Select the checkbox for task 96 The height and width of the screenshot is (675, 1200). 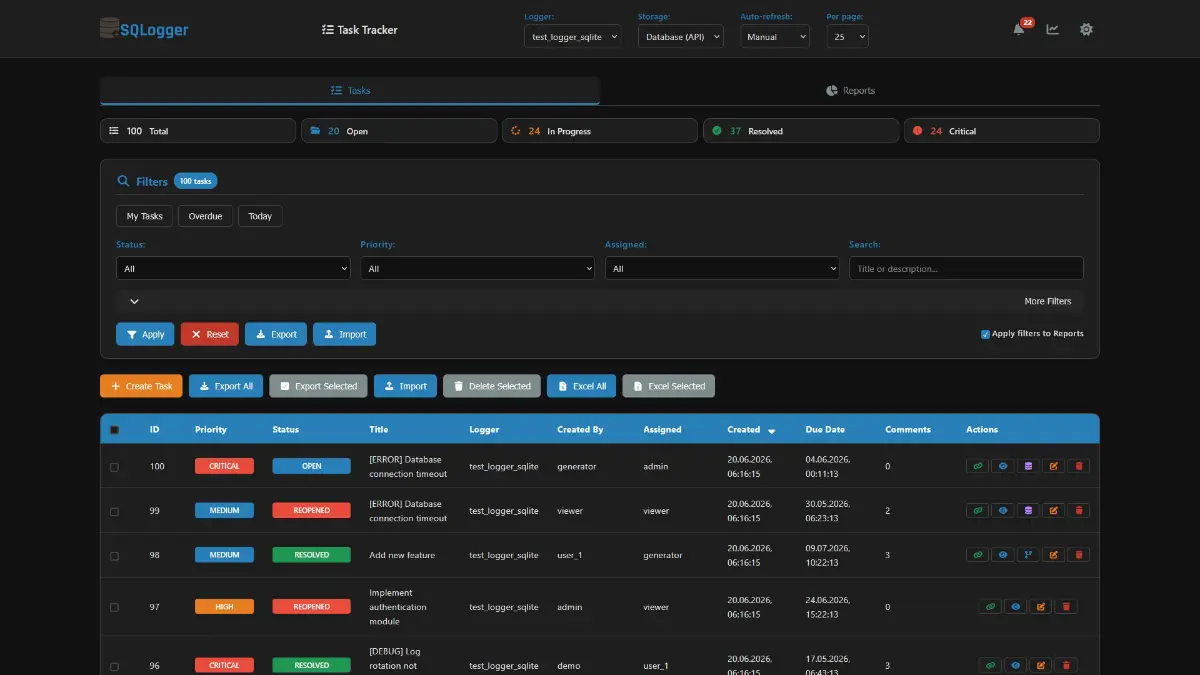[114, 666]
